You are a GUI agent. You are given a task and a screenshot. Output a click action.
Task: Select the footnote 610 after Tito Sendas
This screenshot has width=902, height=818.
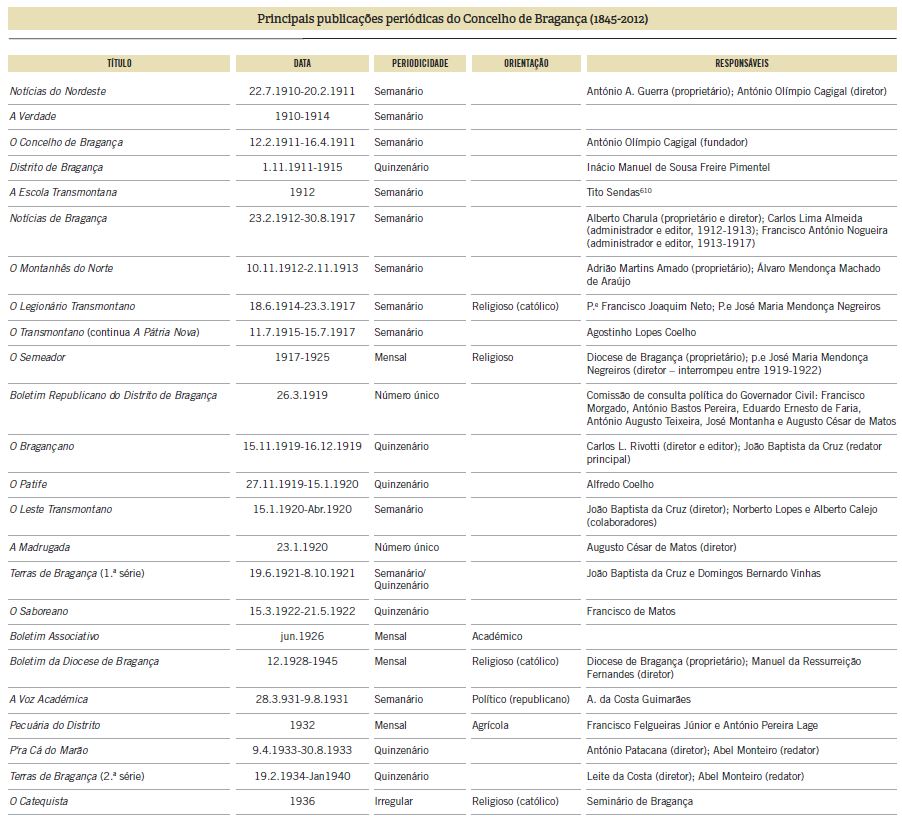[645, 190]
